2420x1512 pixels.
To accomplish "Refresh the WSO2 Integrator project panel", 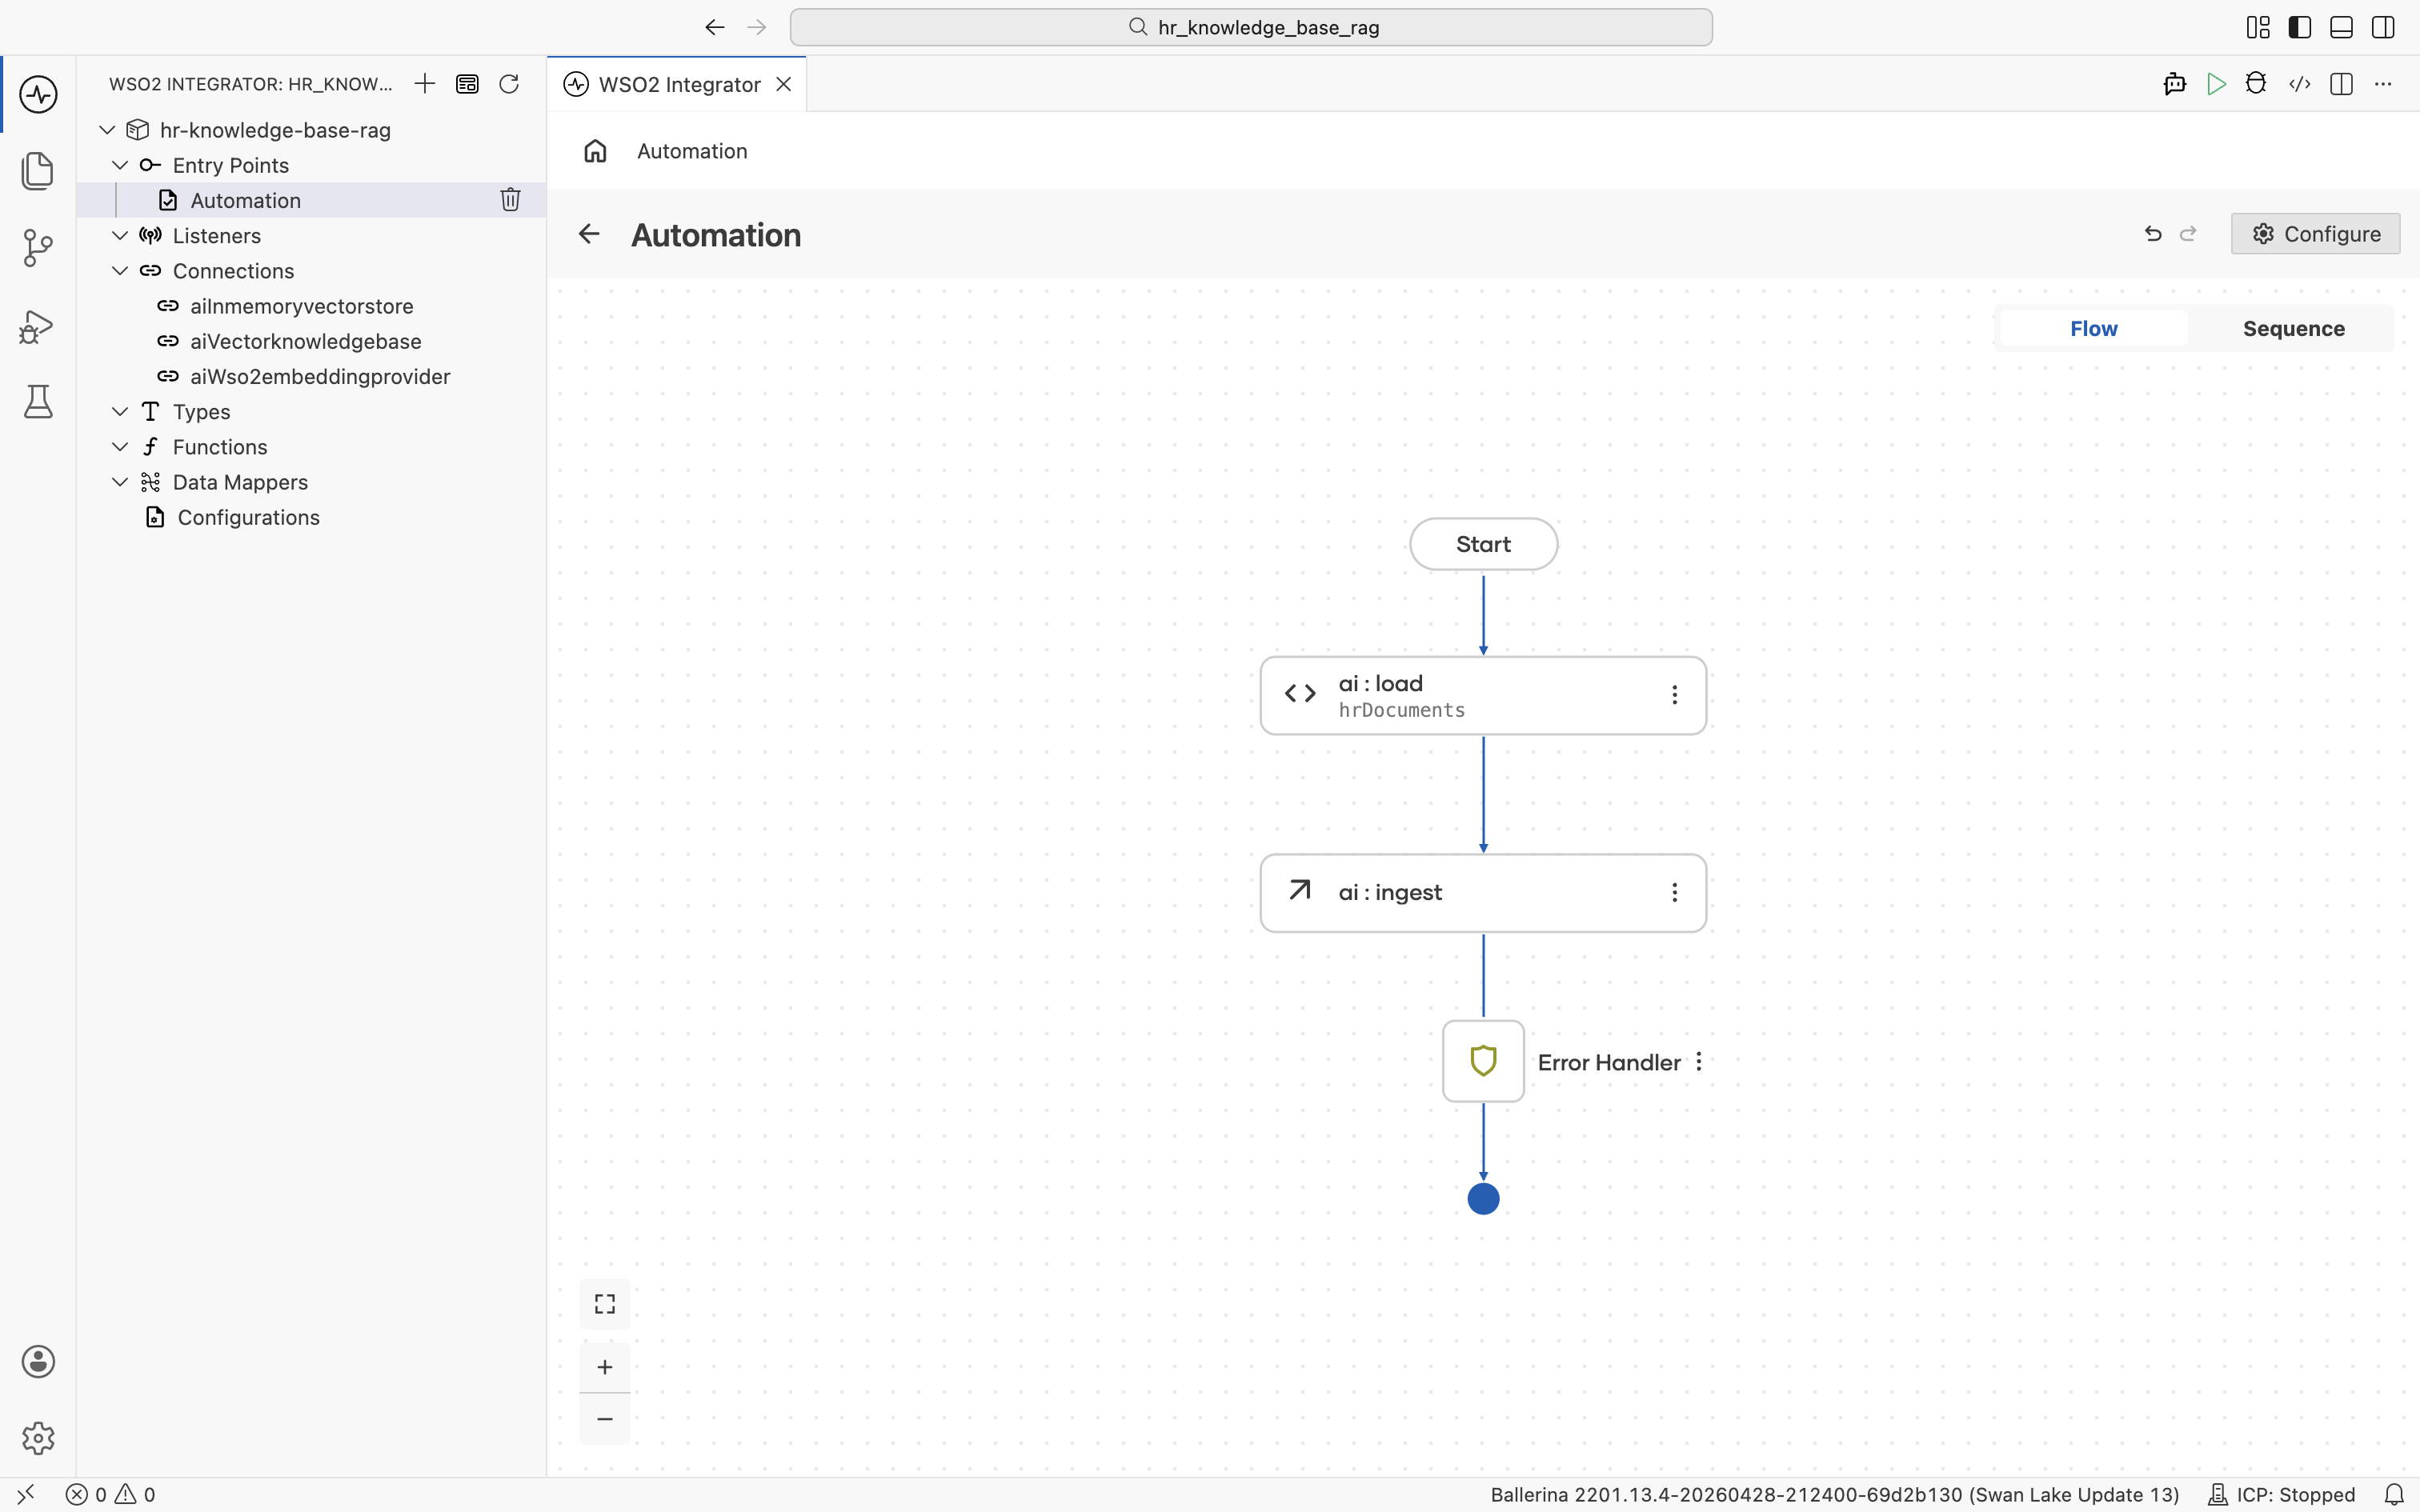I will pyautogui.click(x=509, y=84).
